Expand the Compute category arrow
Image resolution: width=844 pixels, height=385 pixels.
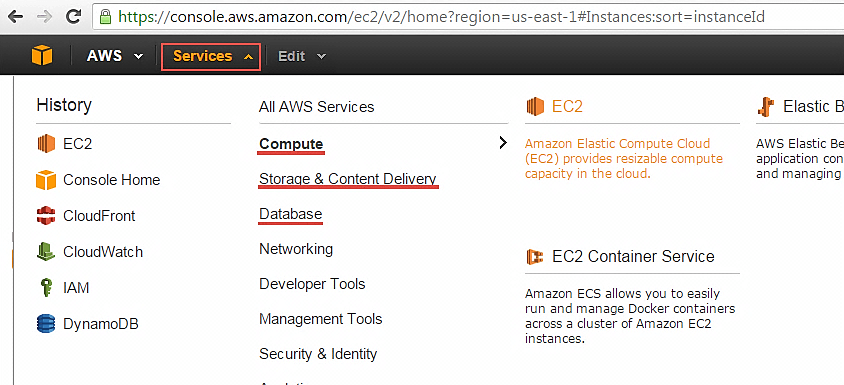pyautogui.click(x=503, y=143)
